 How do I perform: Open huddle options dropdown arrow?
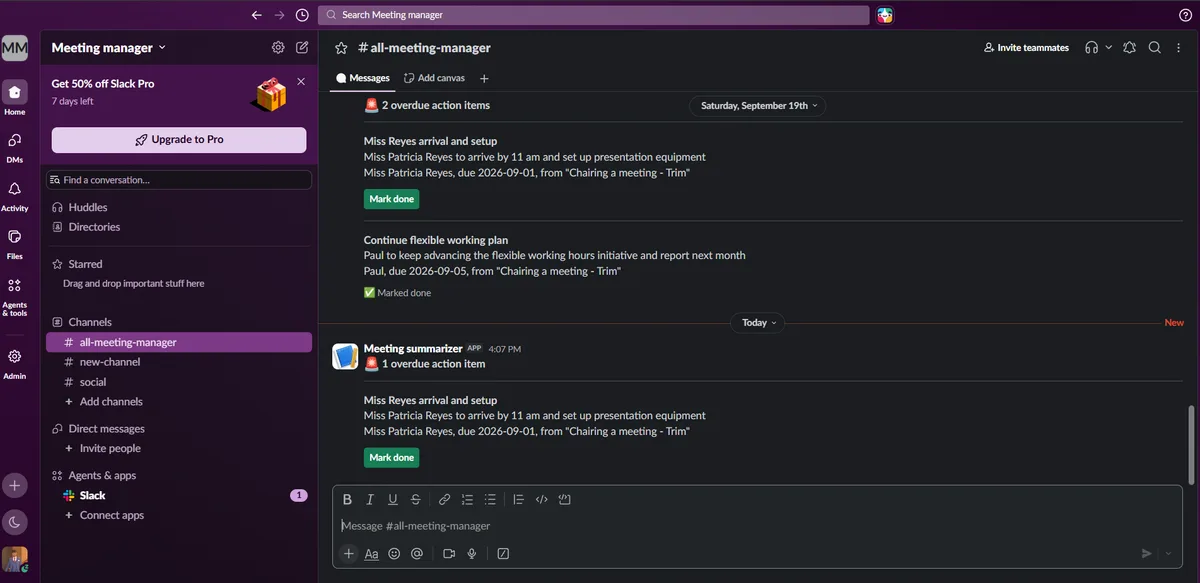pyautogui.click(x=1108, y=47)
